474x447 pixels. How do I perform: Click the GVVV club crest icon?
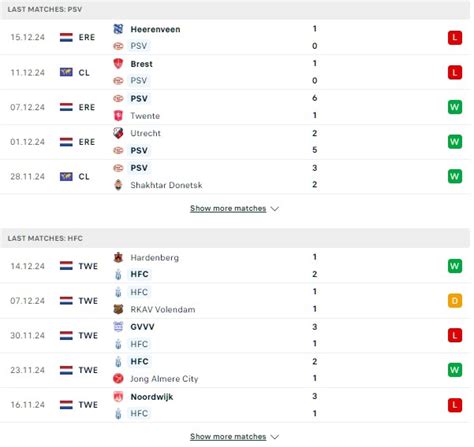pos(118,327)
